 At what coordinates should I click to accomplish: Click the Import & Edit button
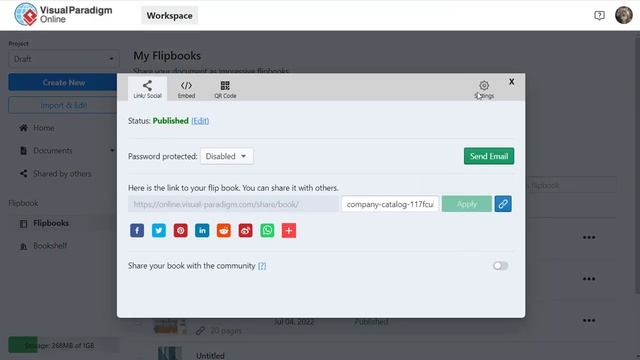click(64, 105)
